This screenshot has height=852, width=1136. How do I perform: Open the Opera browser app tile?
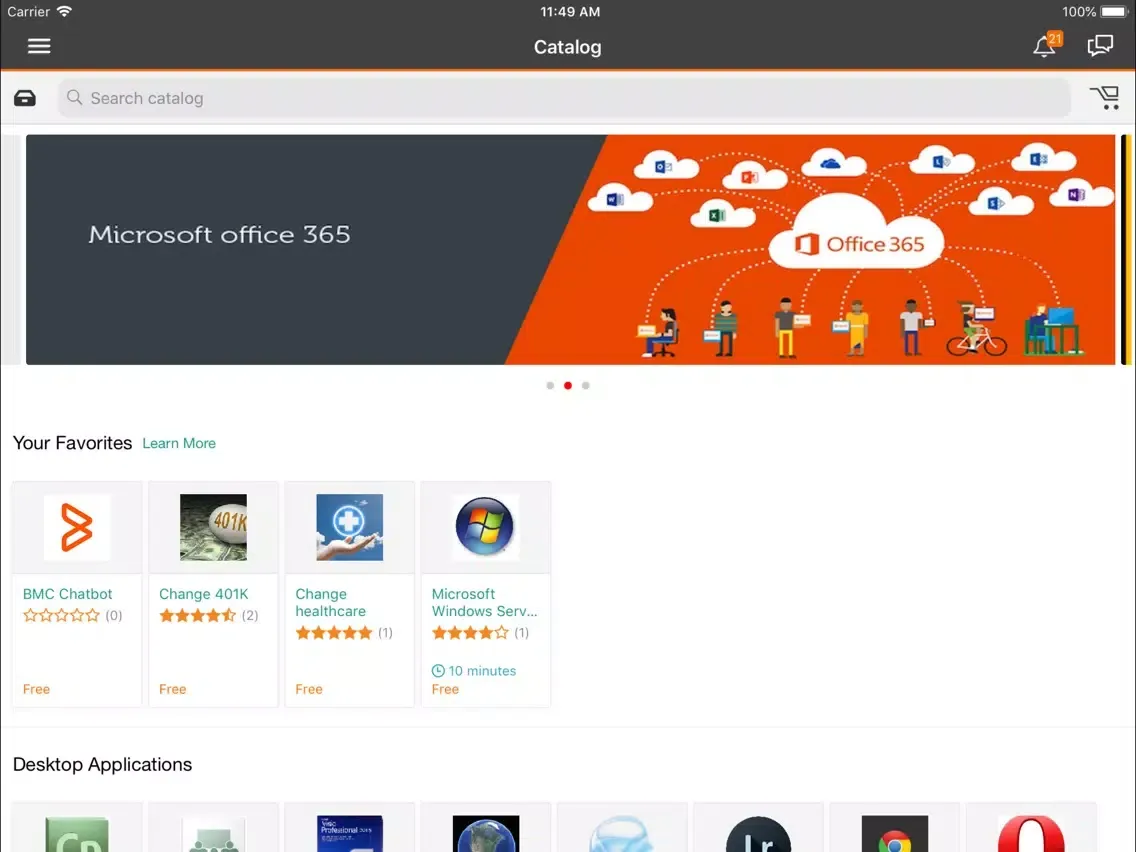[1030, 833]
